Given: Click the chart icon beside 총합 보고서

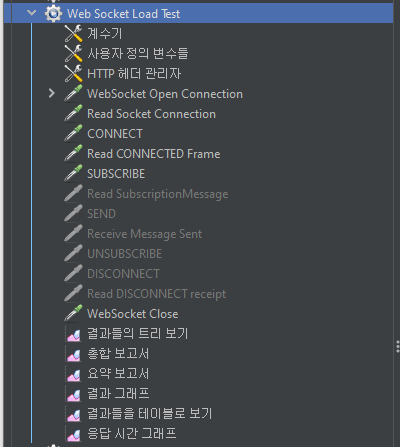Looking at the screenshot, I should [x=74, y=355].
